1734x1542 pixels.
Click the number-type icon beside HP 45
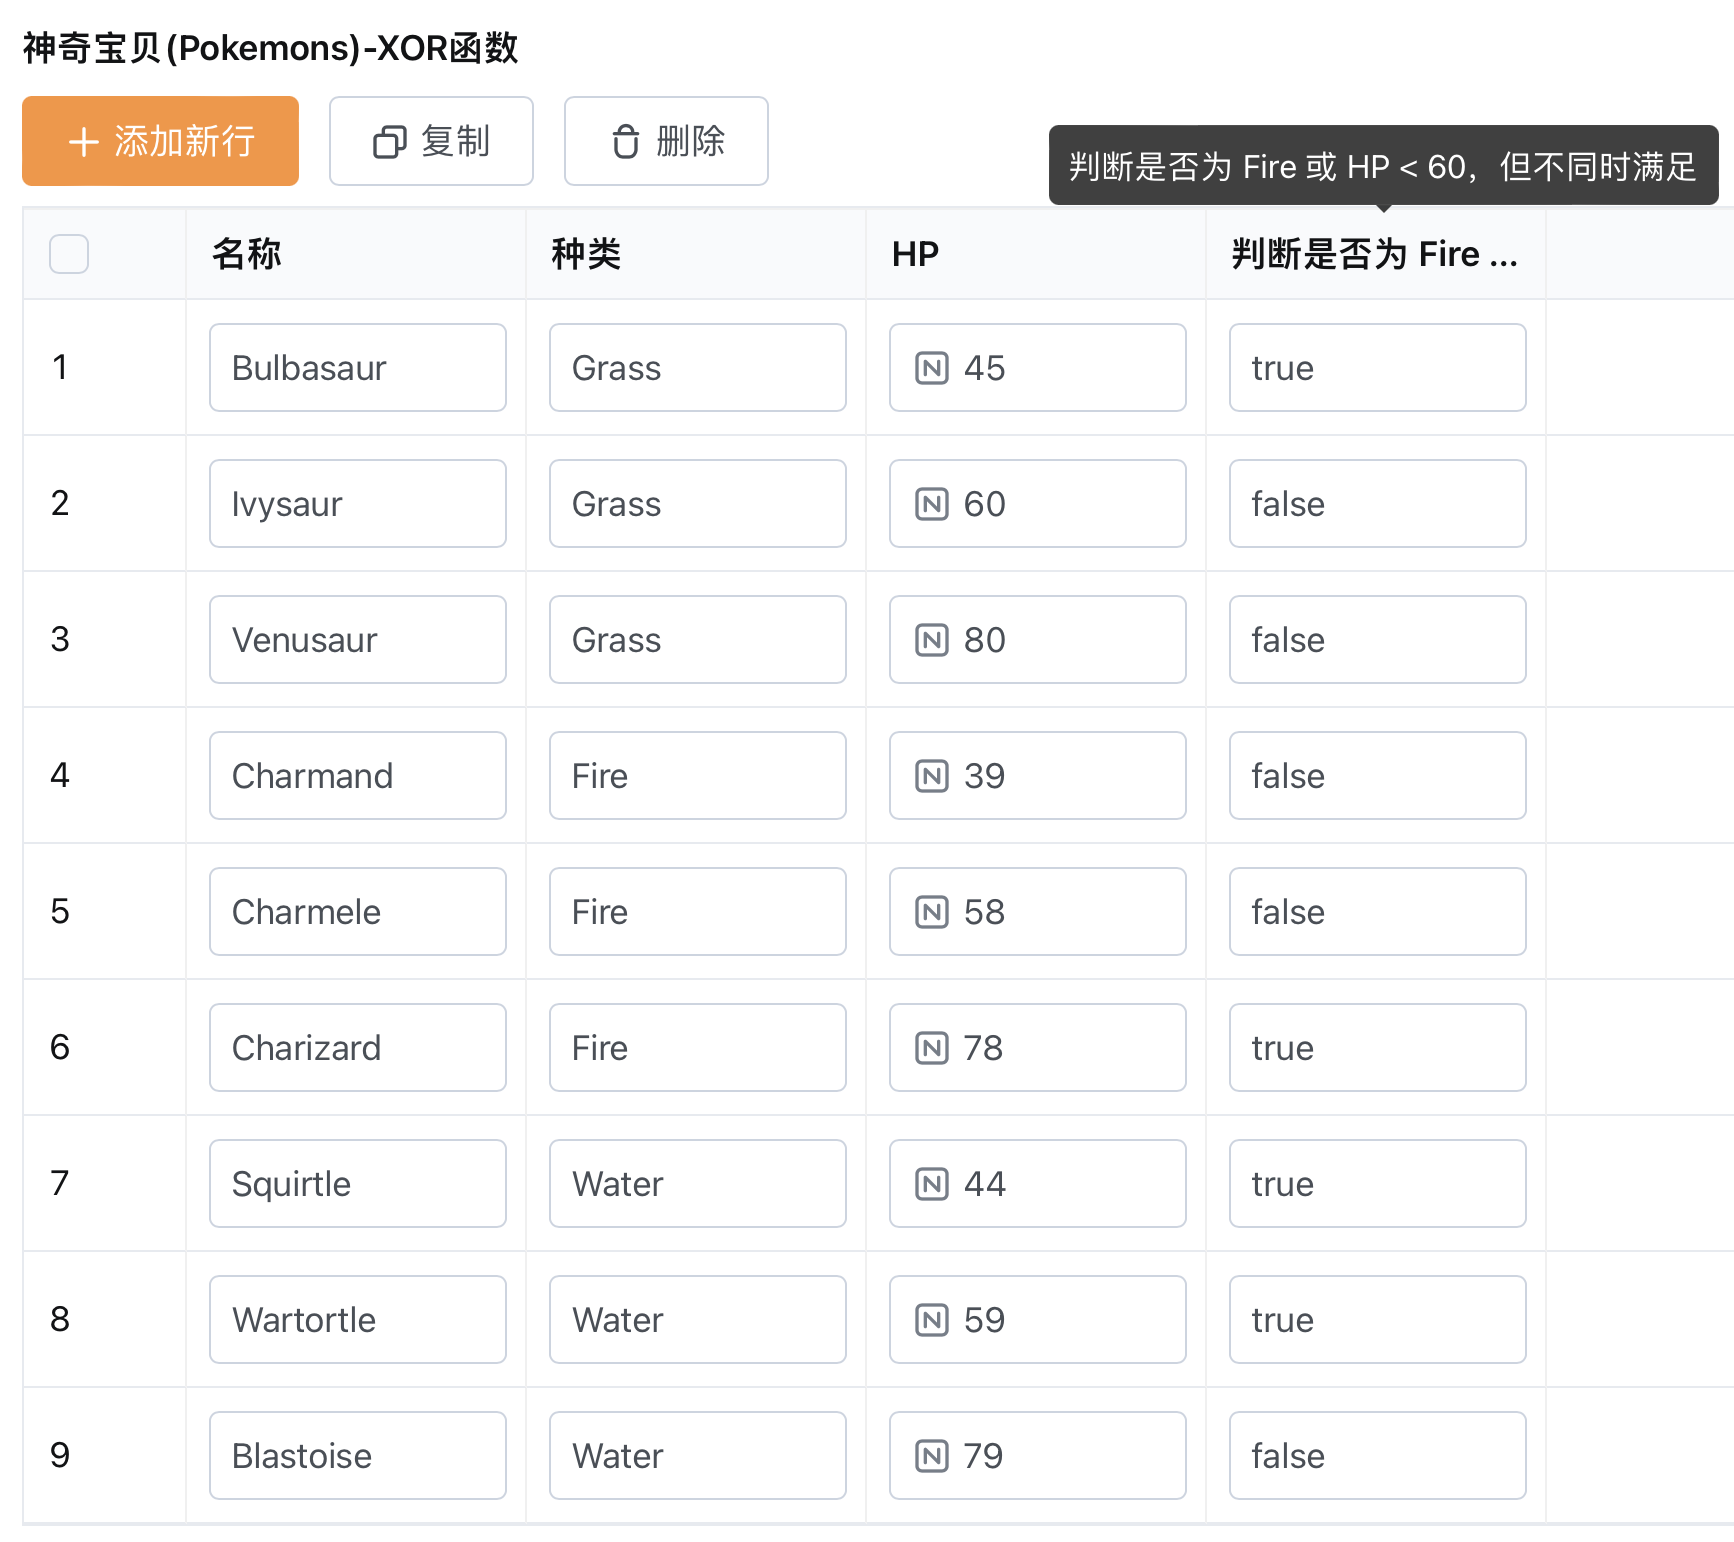pos(932,368)
